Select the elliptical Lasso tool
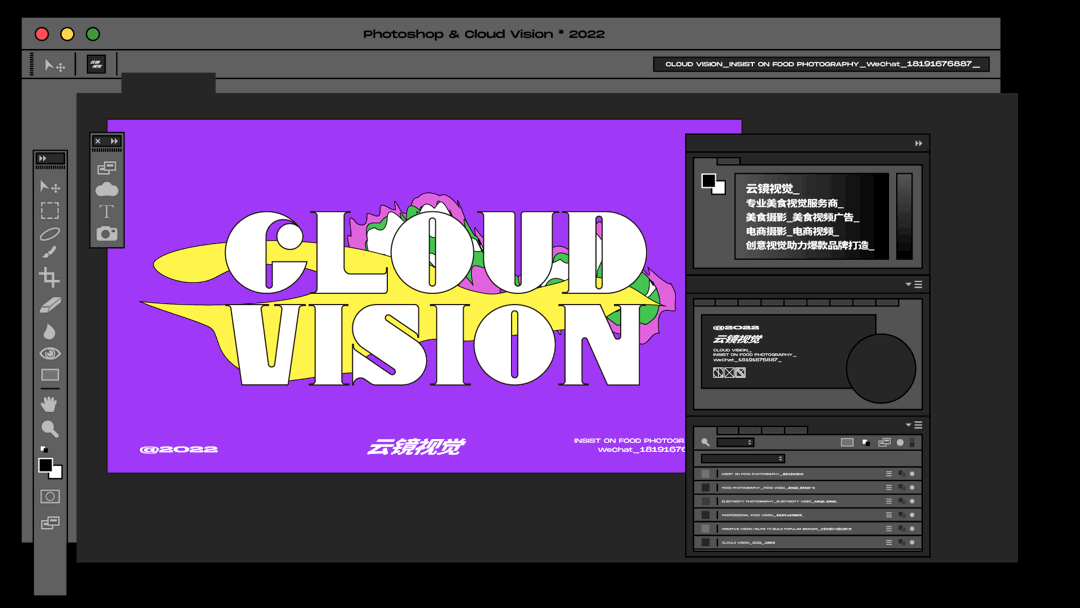The width and height of the screenshot is (1080, 608). pos(50,233)
